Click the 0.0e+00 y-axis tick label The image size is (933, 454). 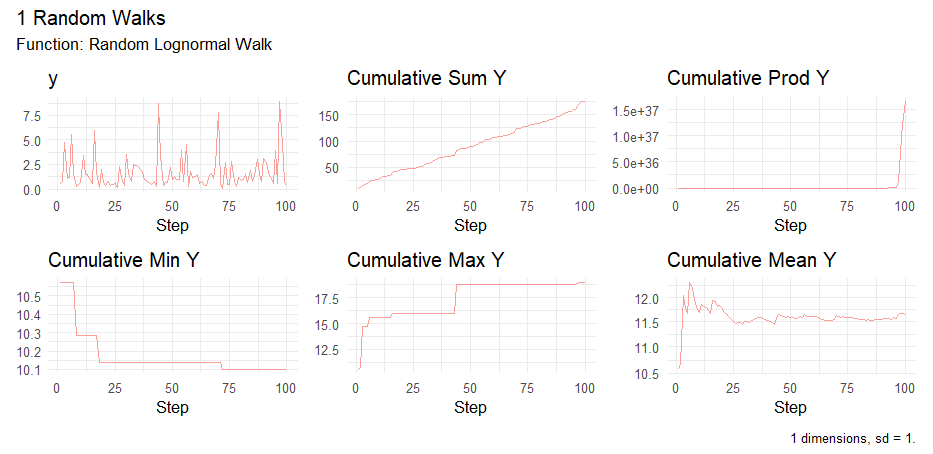(638, 188)
